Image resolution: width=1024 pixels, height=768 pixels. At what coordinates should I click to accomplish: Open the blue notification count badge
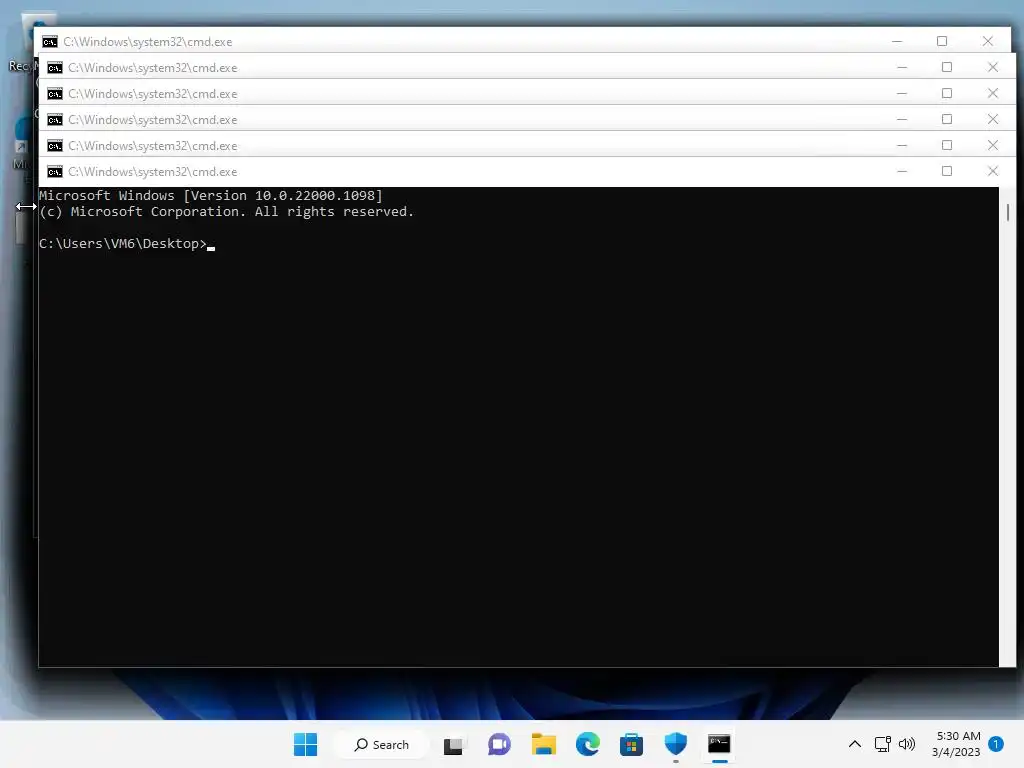[x=996, y=744]
